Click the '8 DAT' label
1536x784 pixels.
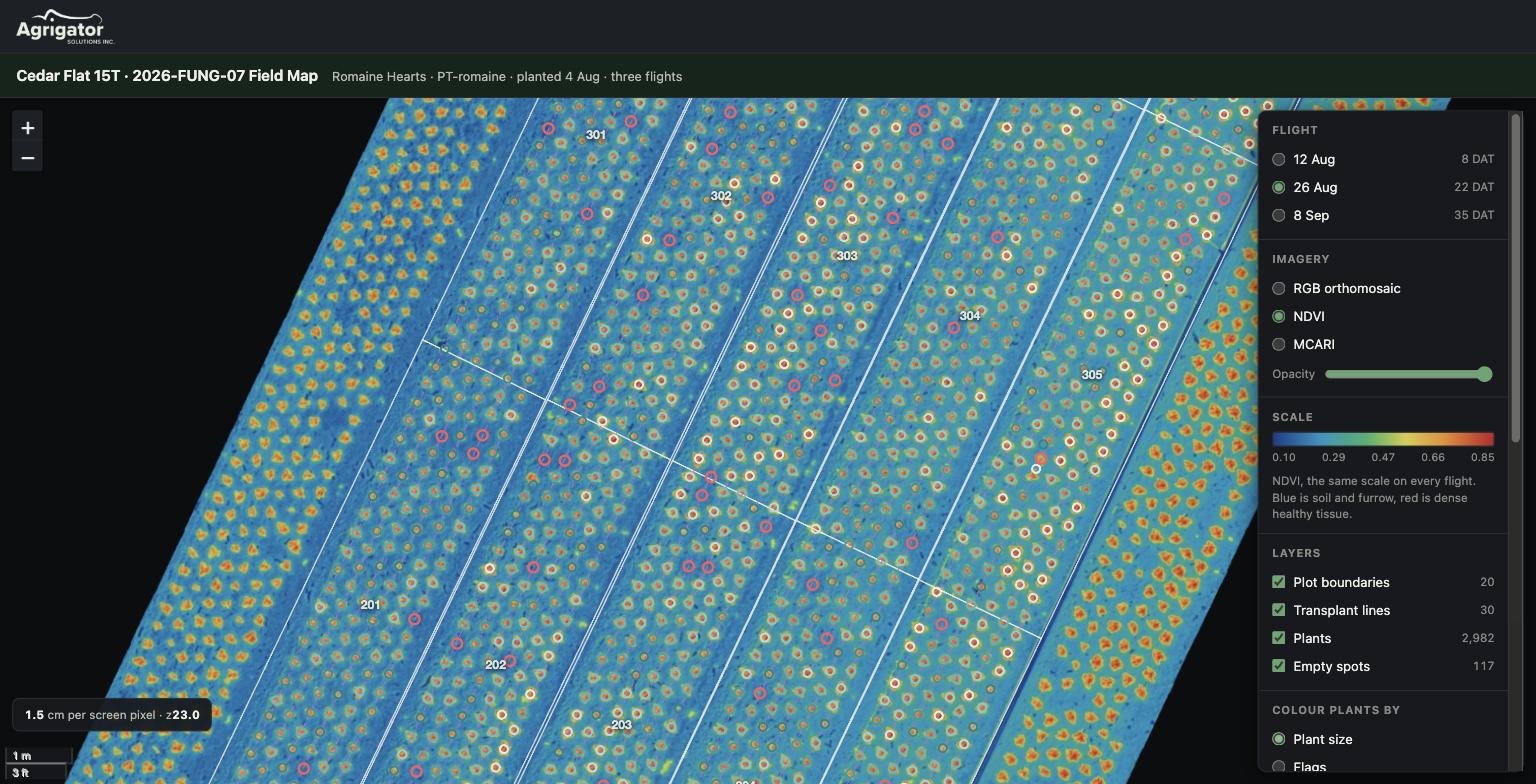[1478, 159]
